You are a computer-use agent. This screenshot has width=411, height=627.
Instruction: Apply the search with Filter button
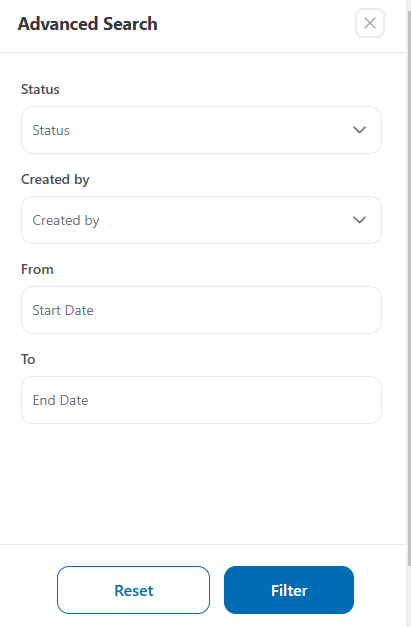coord(289,590)
